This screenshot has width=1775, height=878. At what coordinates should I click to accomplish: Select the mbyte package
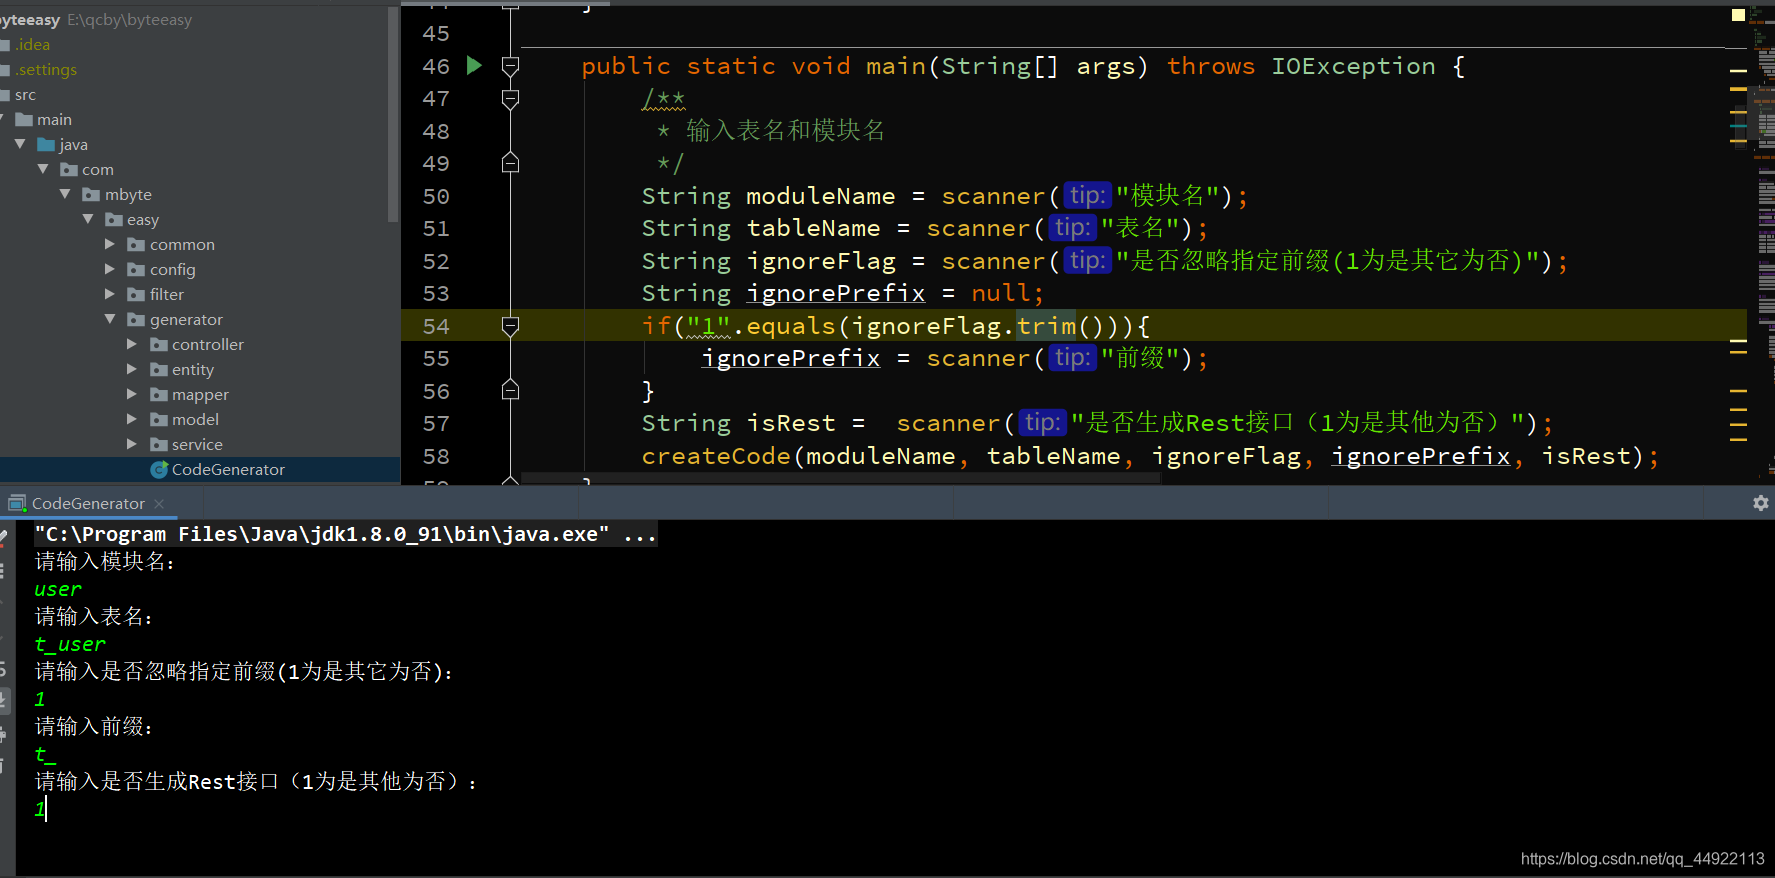click(128, 194)
